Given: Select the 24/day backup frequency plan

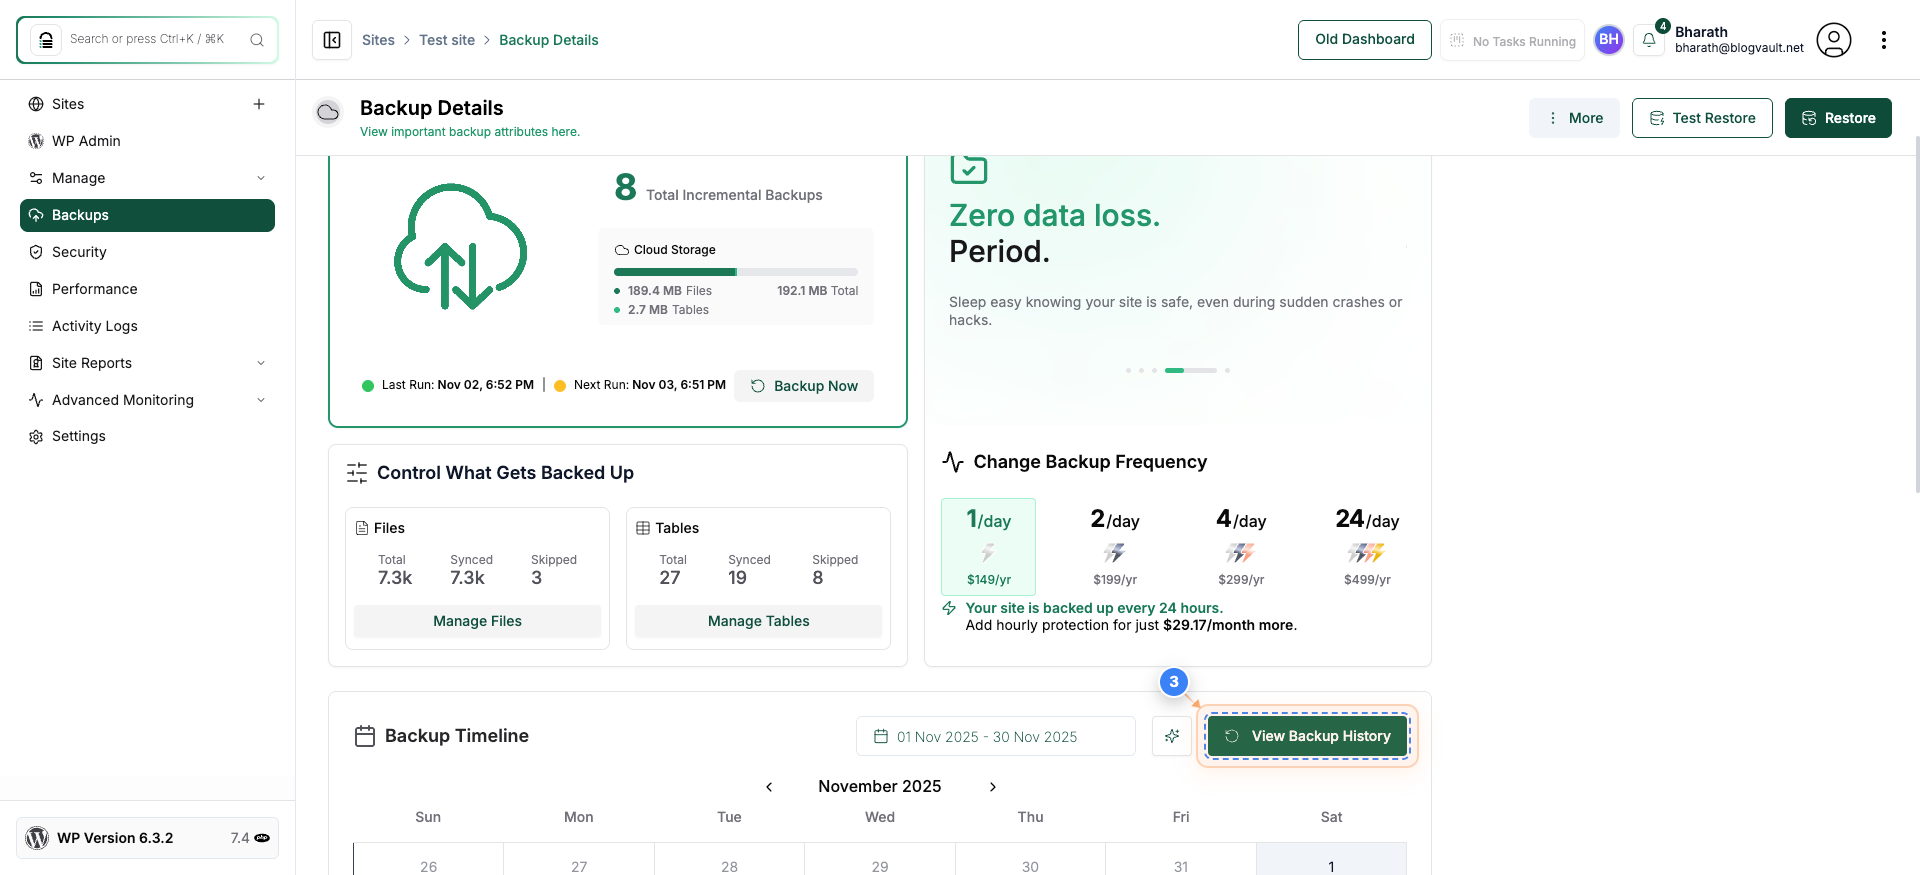Looking at the screenshot, I should (x=1367, y=546).
